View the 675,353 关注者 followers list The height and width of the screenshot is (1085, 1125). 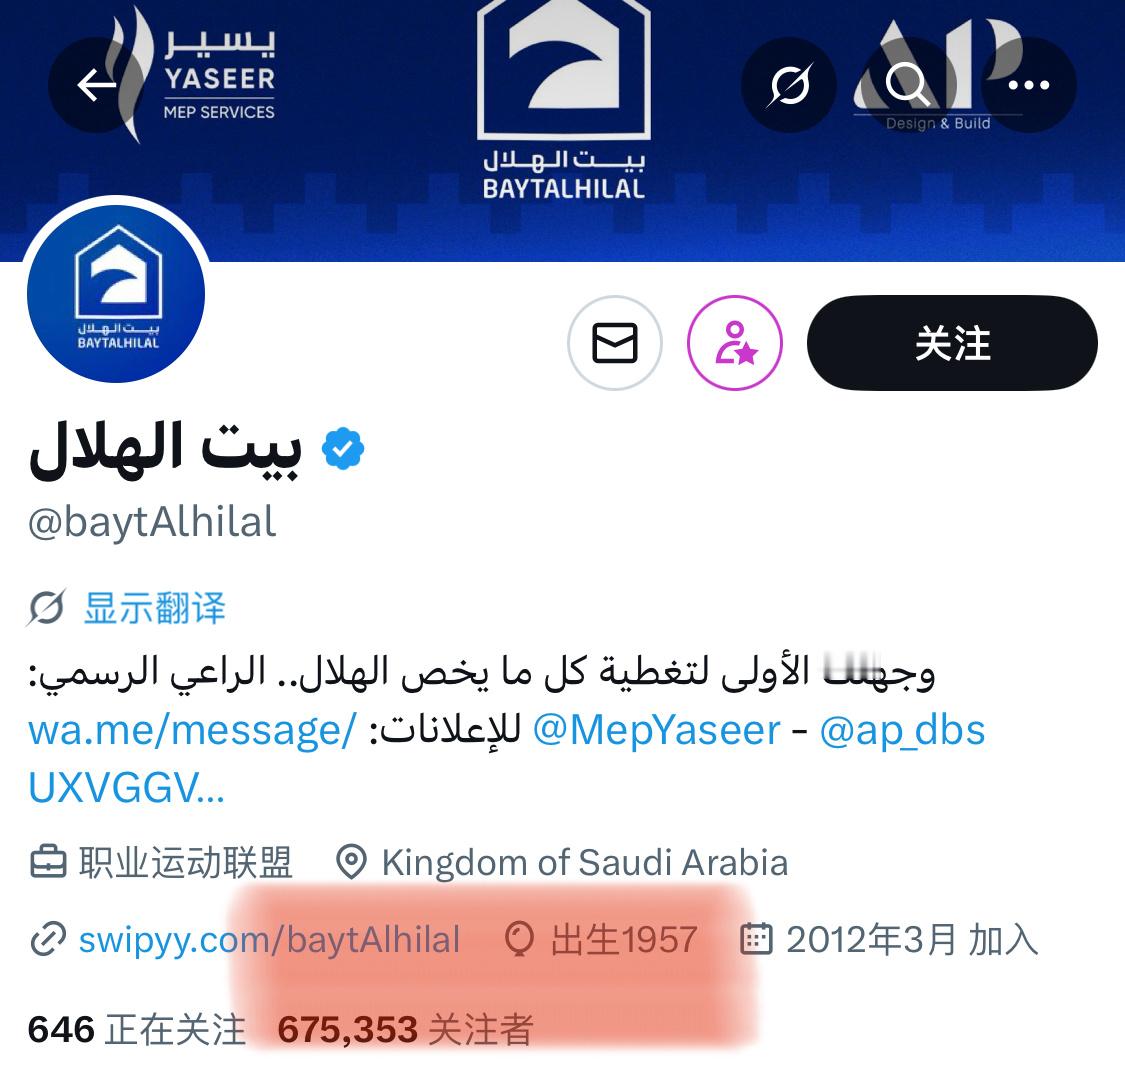(405, 1030)
